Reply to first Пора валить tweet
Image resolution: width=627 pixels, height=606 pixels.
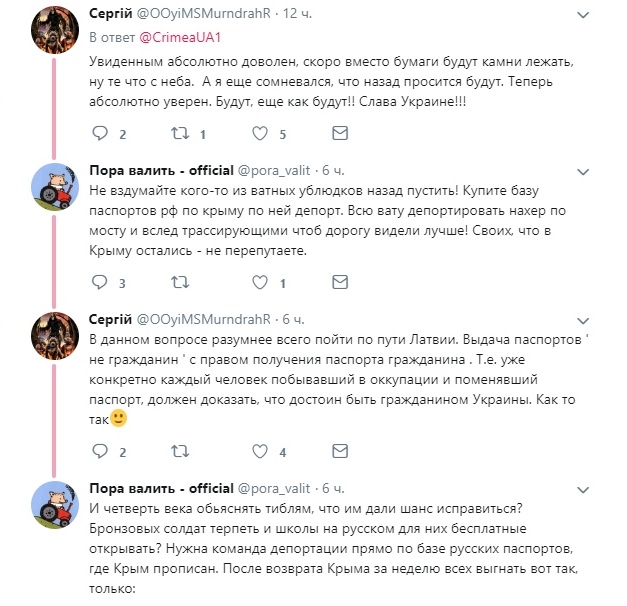coord(98,283)
